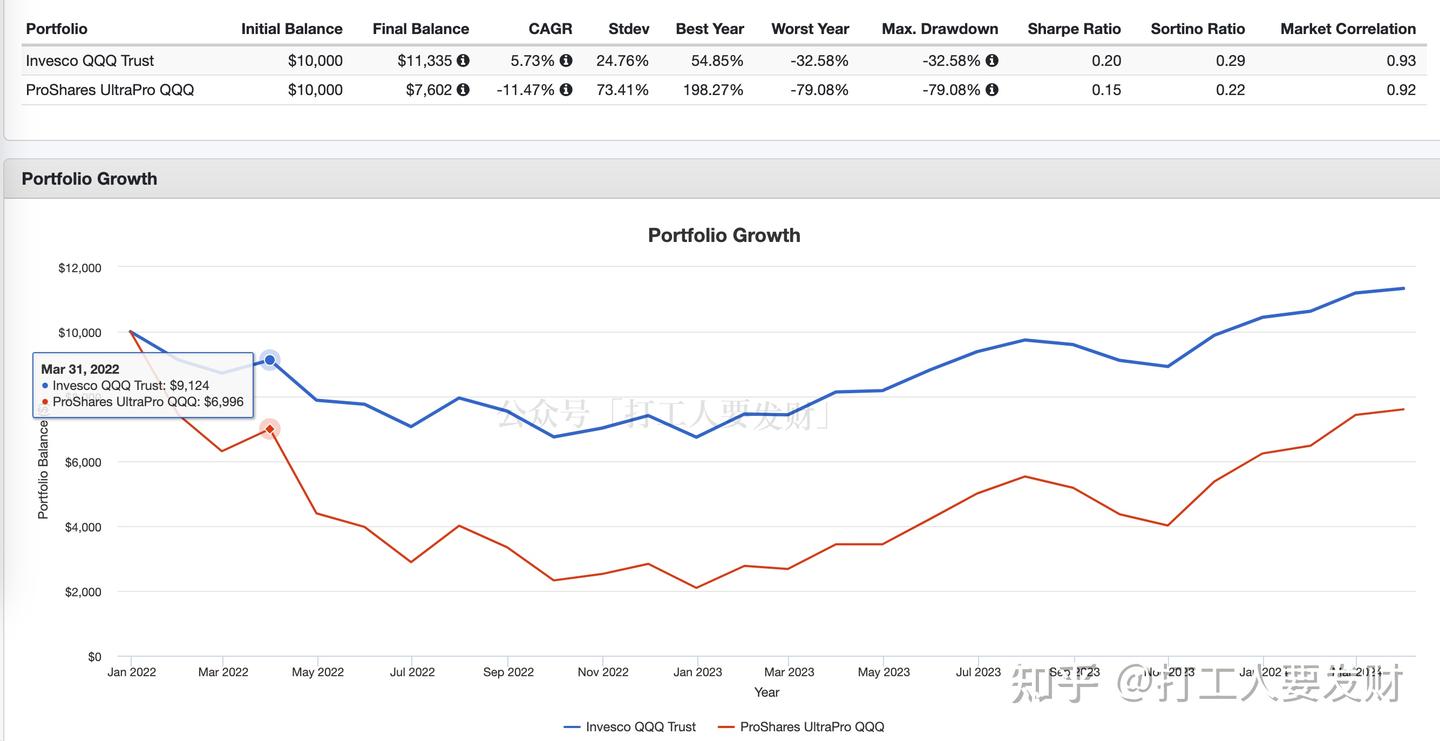
Task: Click the blue line swatch in legend
Action: coord(572,727)
